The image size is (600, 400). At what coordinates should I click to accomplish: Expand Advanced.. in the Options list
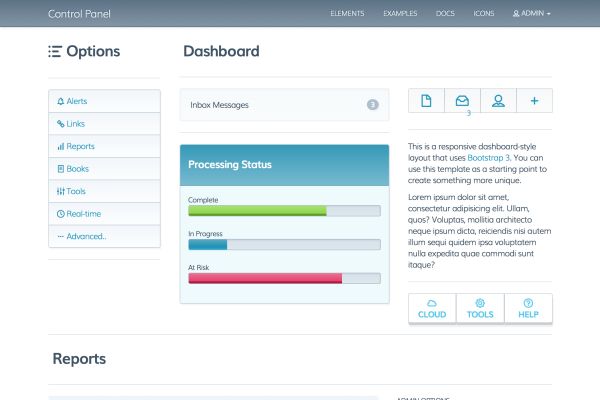[104, 237]
